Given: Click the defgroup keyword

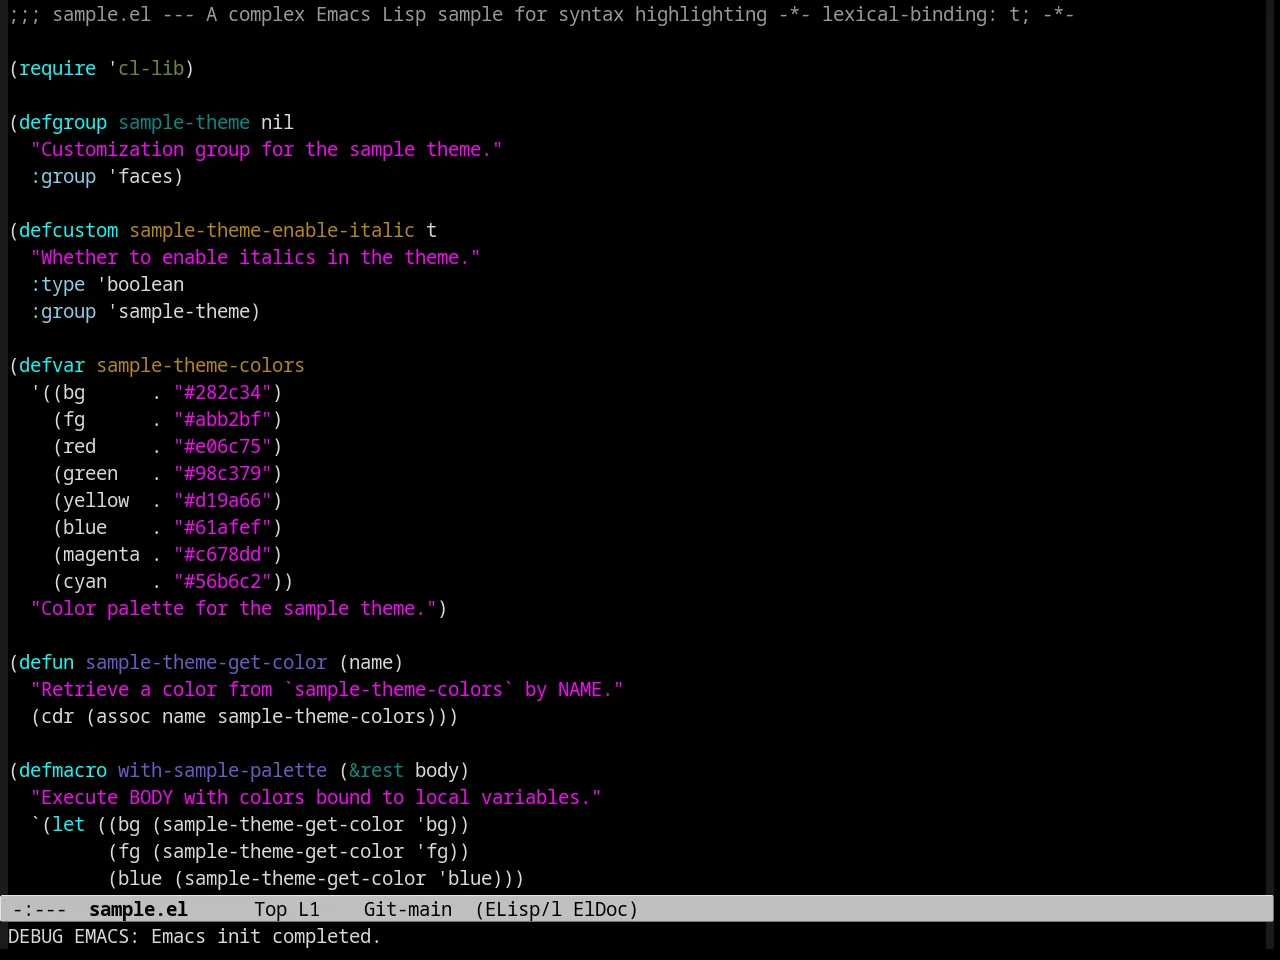Looking at the screenshot, I should [x=63, y=122].
